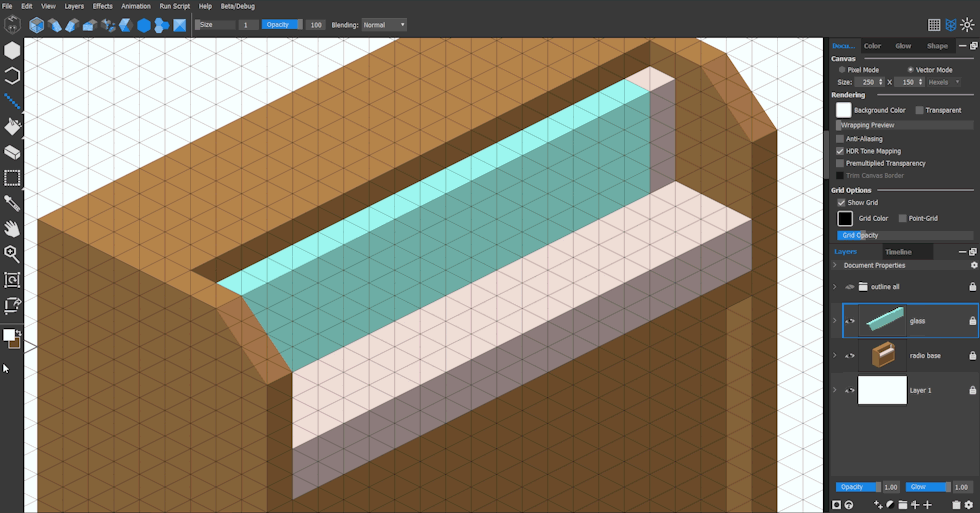Activate the marquee selection tool
Screen dimensions: 980x513
pyautogui.click(x=12, y=178)
